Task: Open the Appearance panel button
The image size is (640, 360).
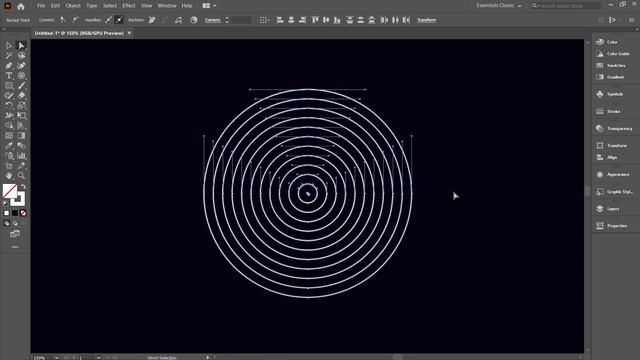Action: (613, 174)
